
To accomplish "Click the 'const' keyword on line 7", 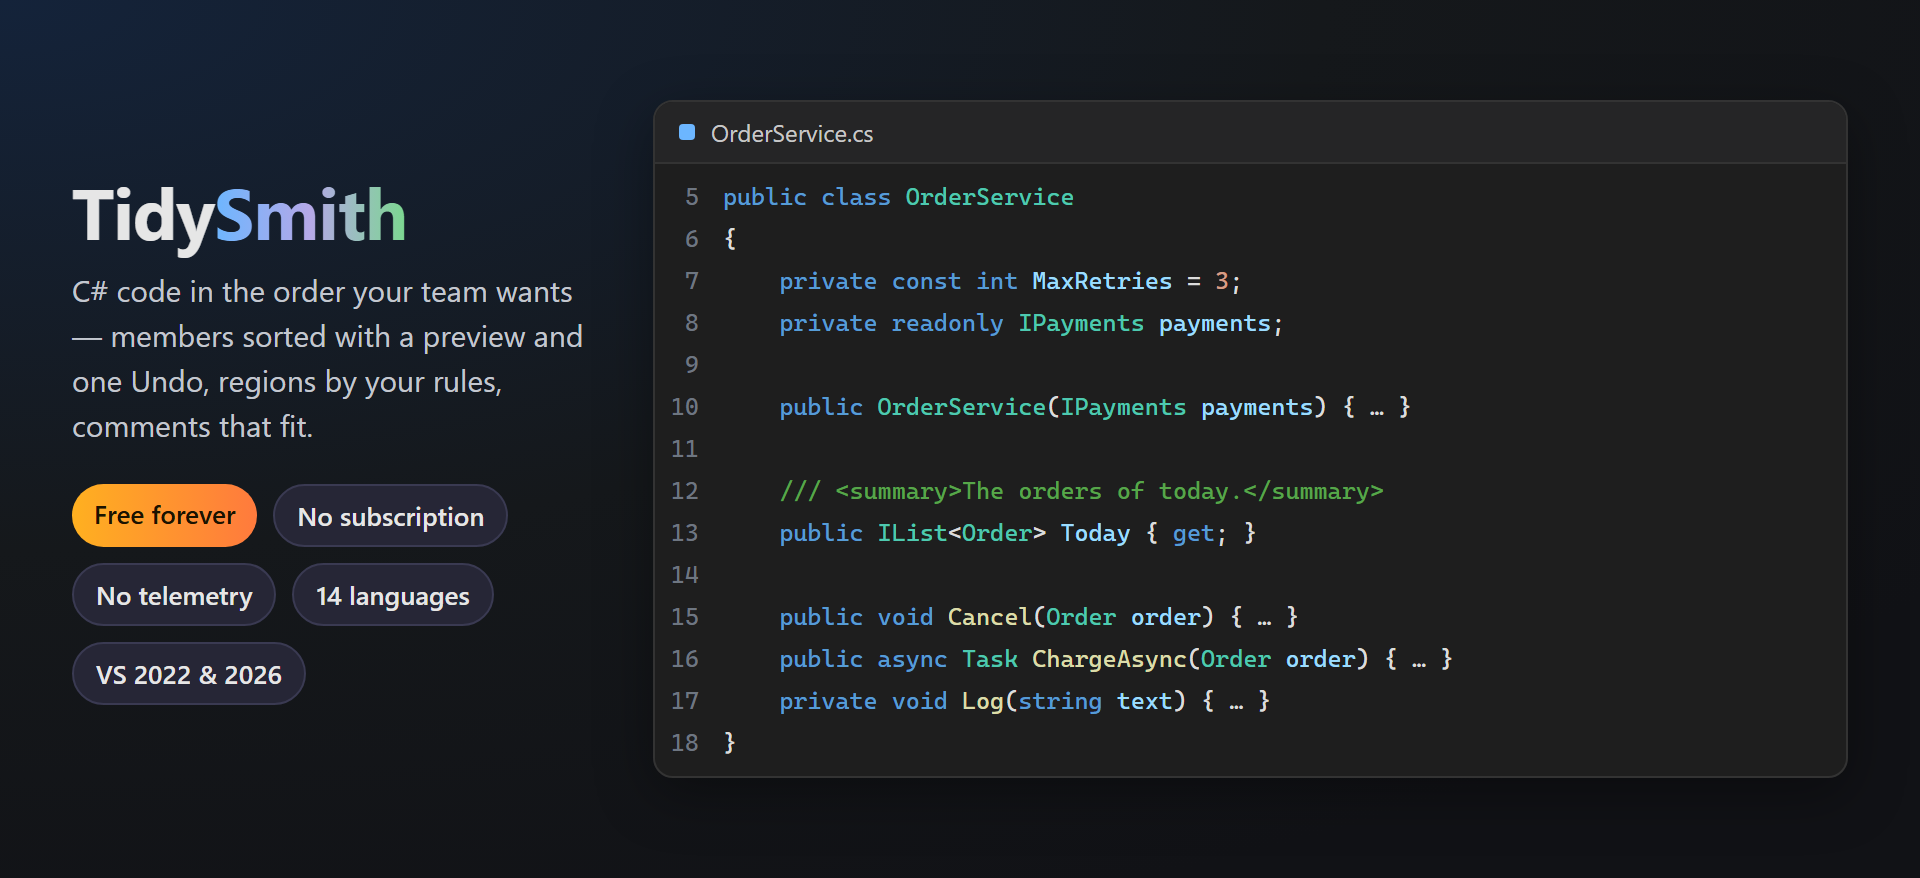I will tap(926, 281).
